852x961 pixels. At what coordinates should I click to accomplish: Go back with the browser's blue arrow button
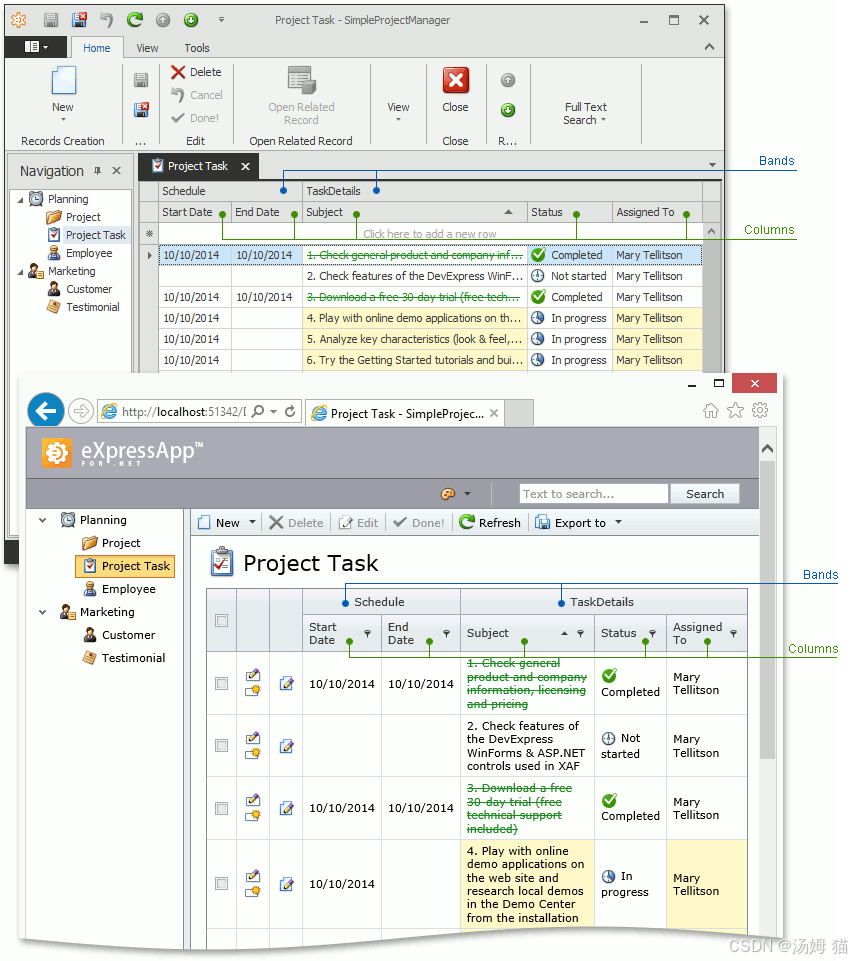[46, 411]
